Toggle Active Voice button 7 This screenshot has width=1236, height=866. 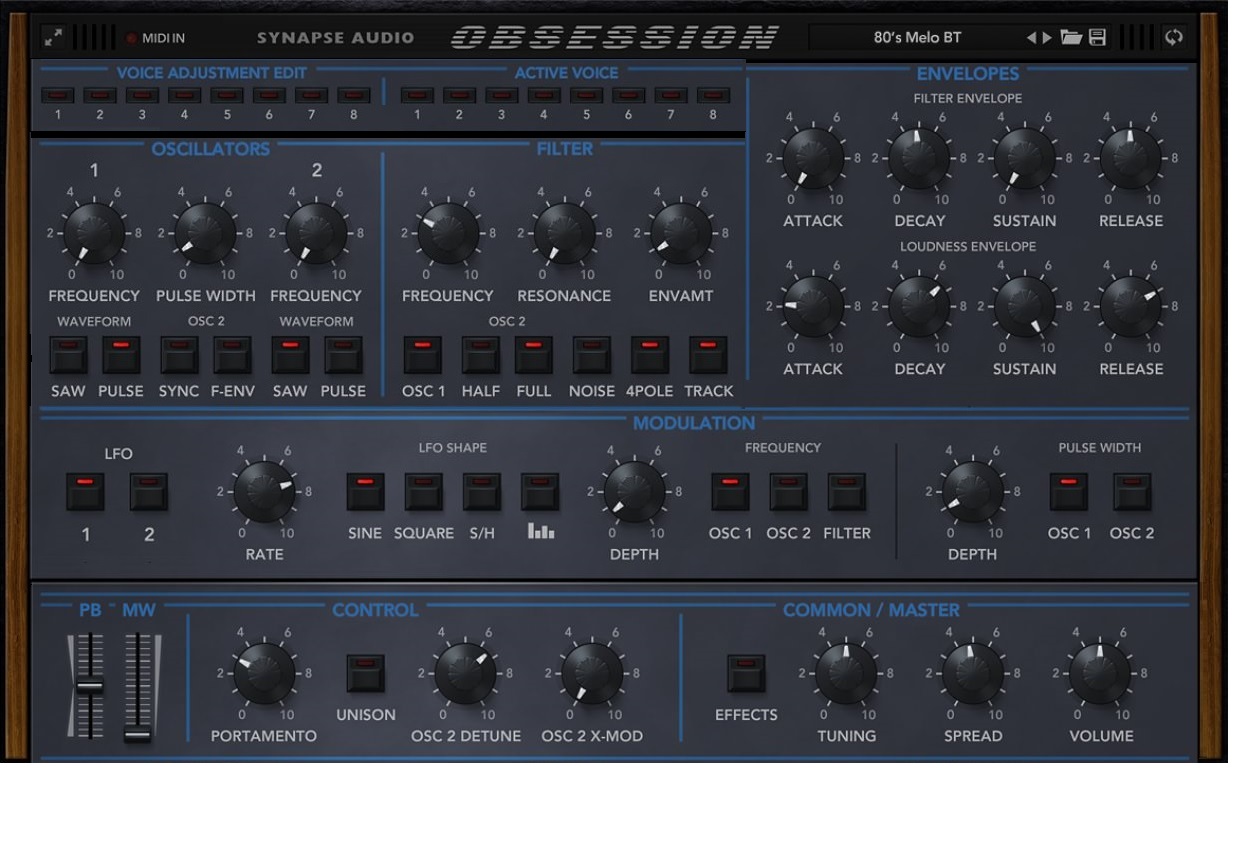(671, 96)
